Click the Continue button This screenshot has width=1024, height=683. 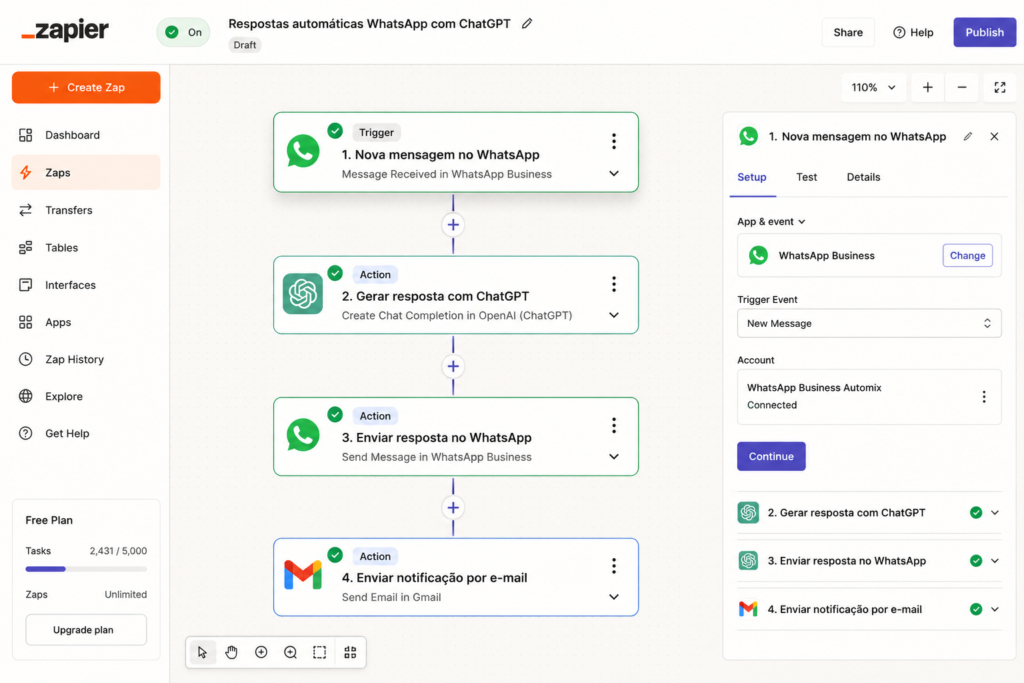coord(771,456)
